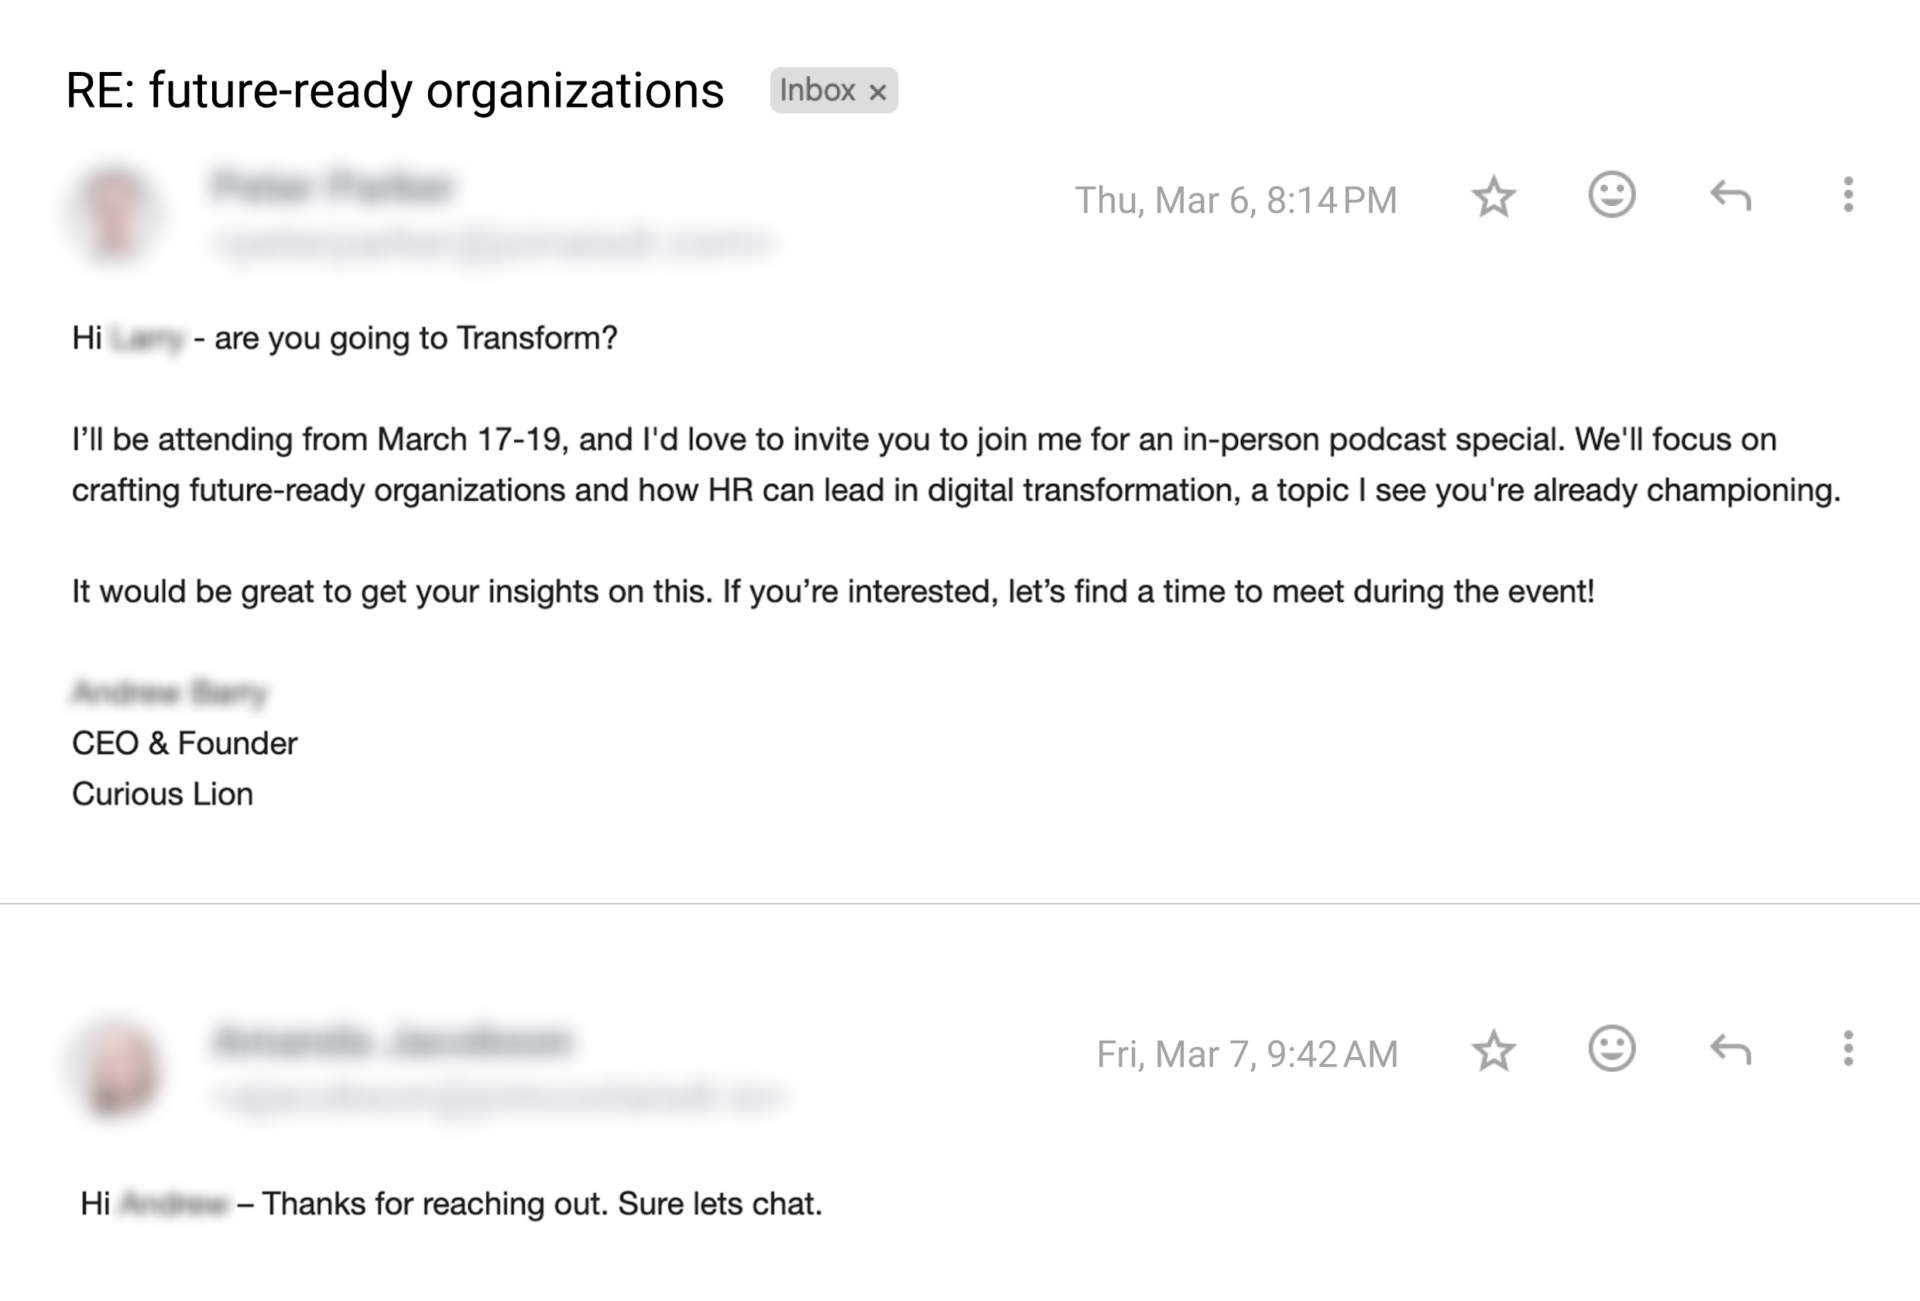Click the "Thanks for reaching out" reply text
Screen dimensions: 1920x1301
[x=542, y=1203]
